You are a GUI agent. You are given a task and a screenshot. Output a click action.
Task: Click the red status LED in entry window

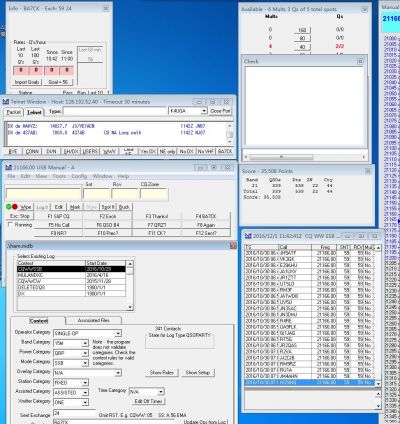pos(15,207)
